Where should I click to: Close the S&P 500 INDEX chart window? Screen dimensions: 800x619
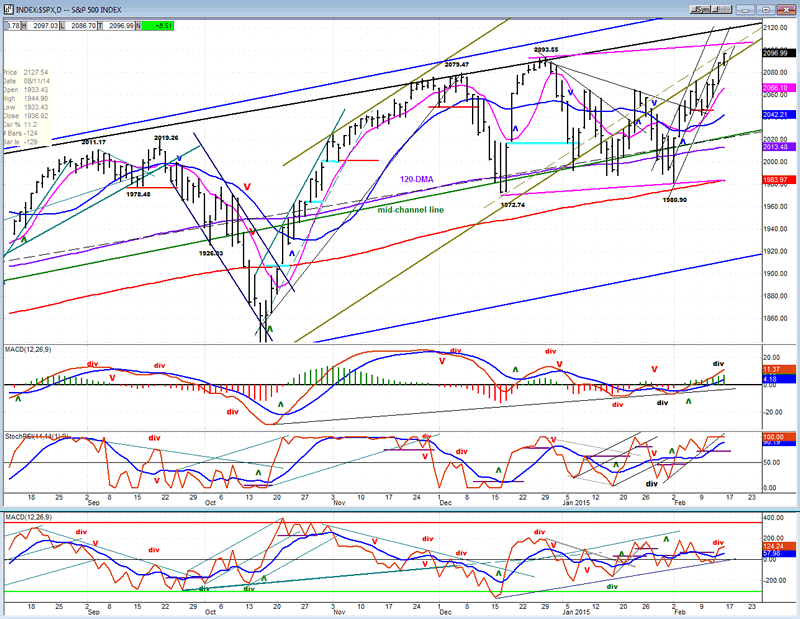[785, 10]
